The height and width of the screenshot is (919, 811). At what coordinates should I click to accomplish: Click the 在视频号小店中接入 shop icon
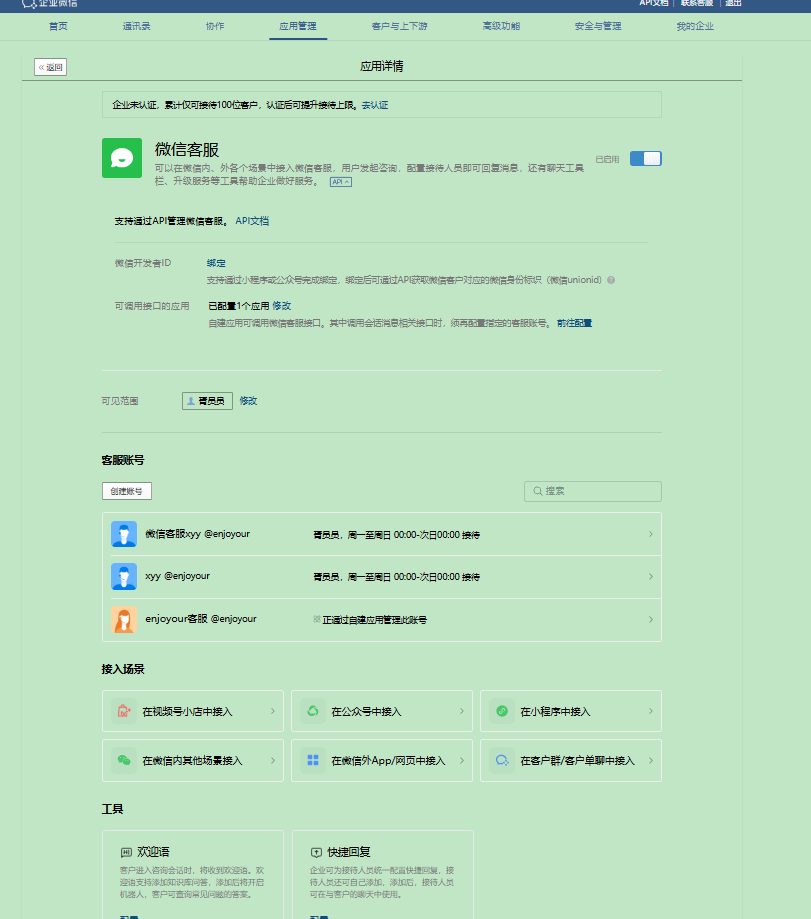pyautogui.click(x=124, y=711)
